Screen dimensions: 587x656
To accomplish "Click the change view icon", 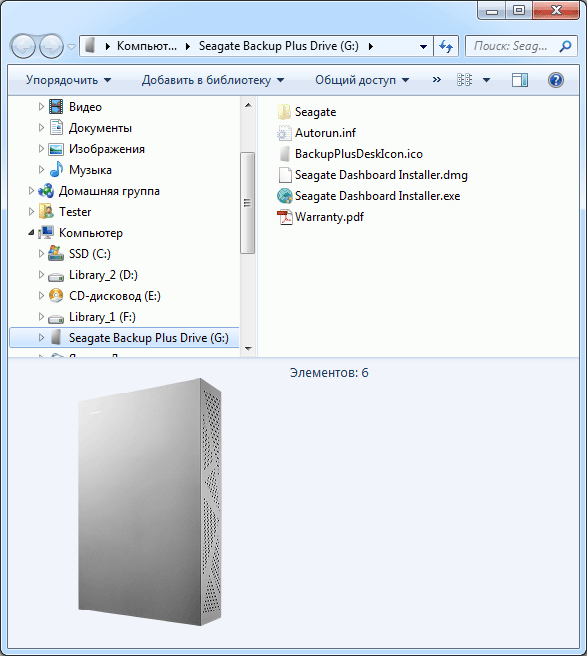I will coord(464,80).
